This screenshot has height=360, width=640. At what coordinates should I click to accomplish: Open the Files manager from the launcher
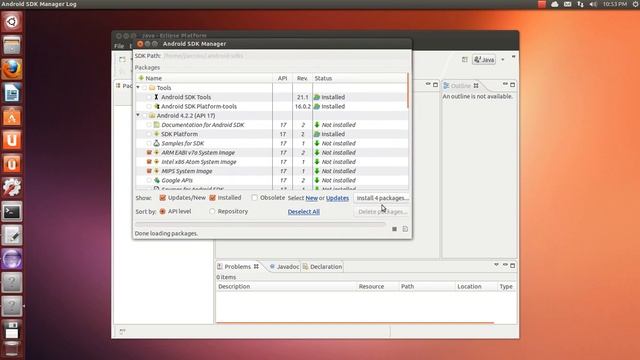coord(11,45)
